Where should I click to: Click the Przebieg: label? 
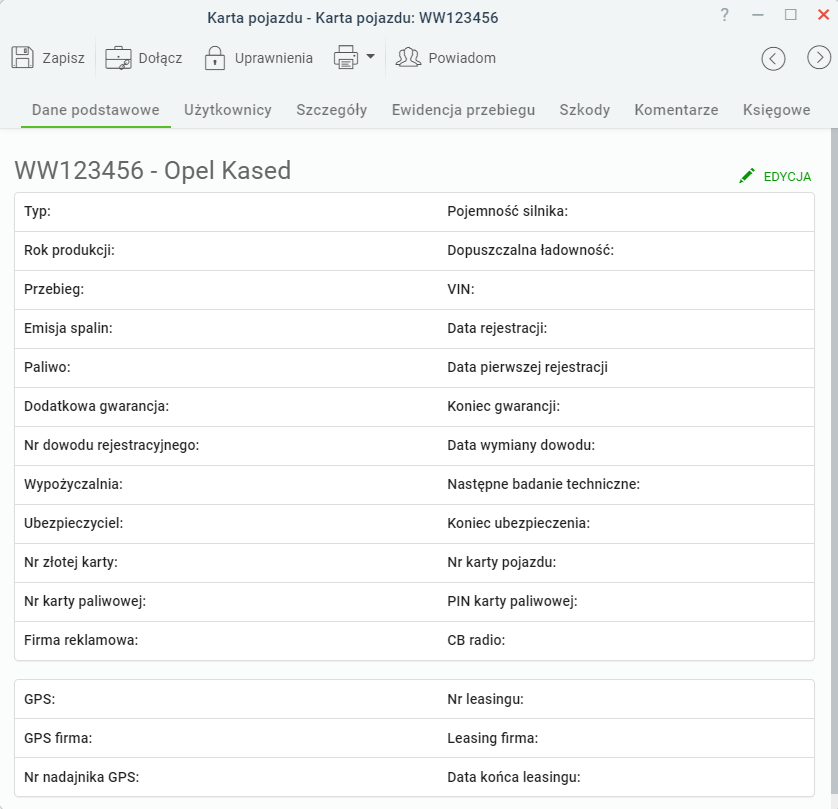click(x=54, y=289)
